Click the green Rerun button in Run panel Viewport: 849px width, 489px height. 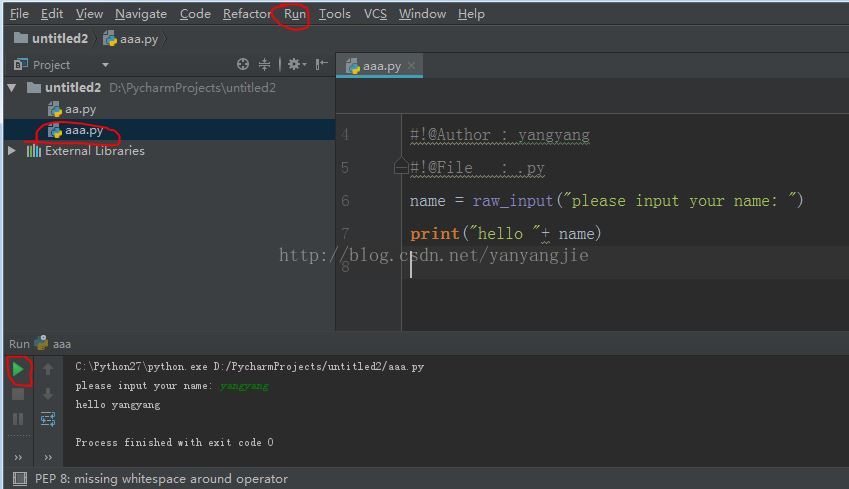pyautogui.click(x=18, y=370)
